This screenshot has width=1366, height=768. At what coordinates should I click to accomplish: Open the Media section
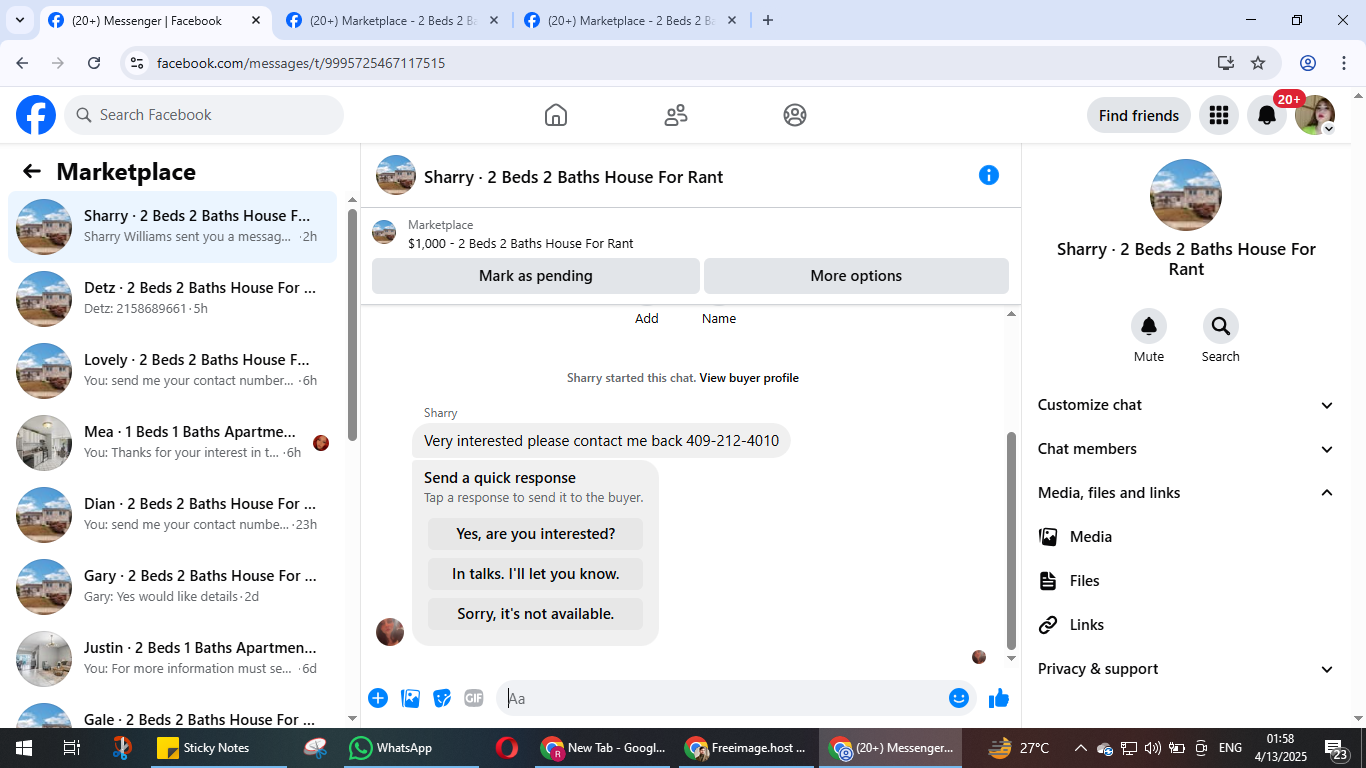click(1186, 537)
